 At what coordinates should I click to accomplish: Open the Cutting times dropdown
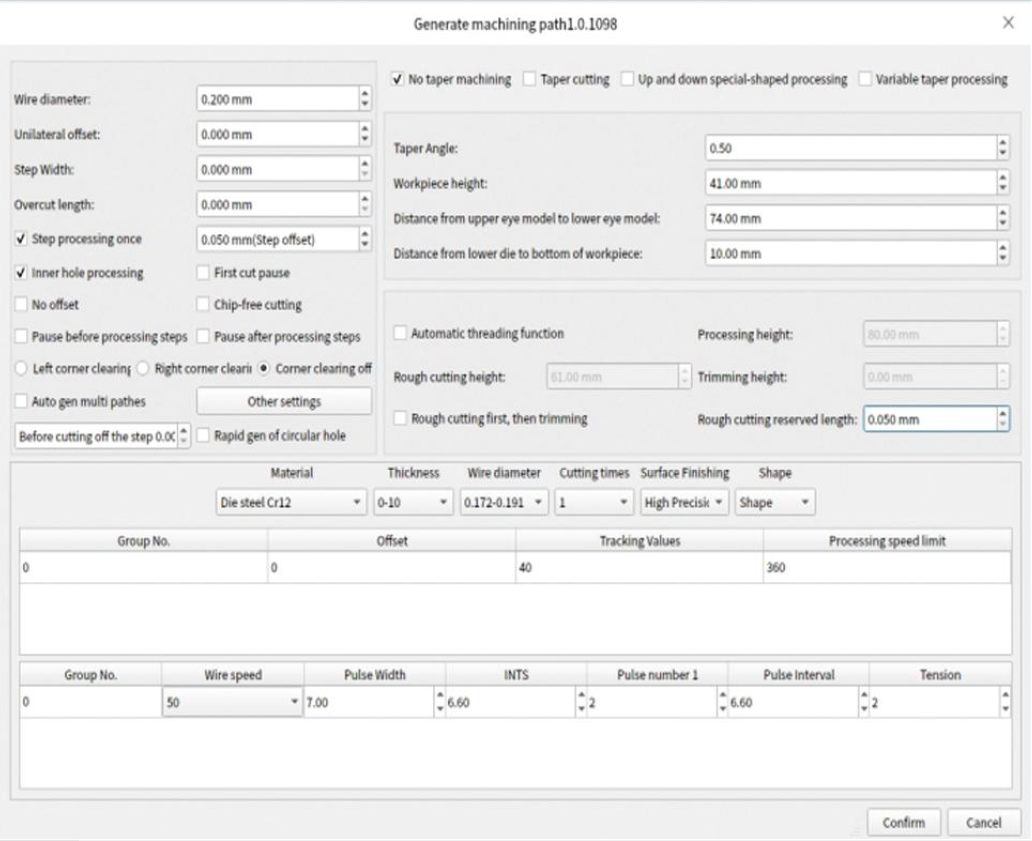coord(594,502)
